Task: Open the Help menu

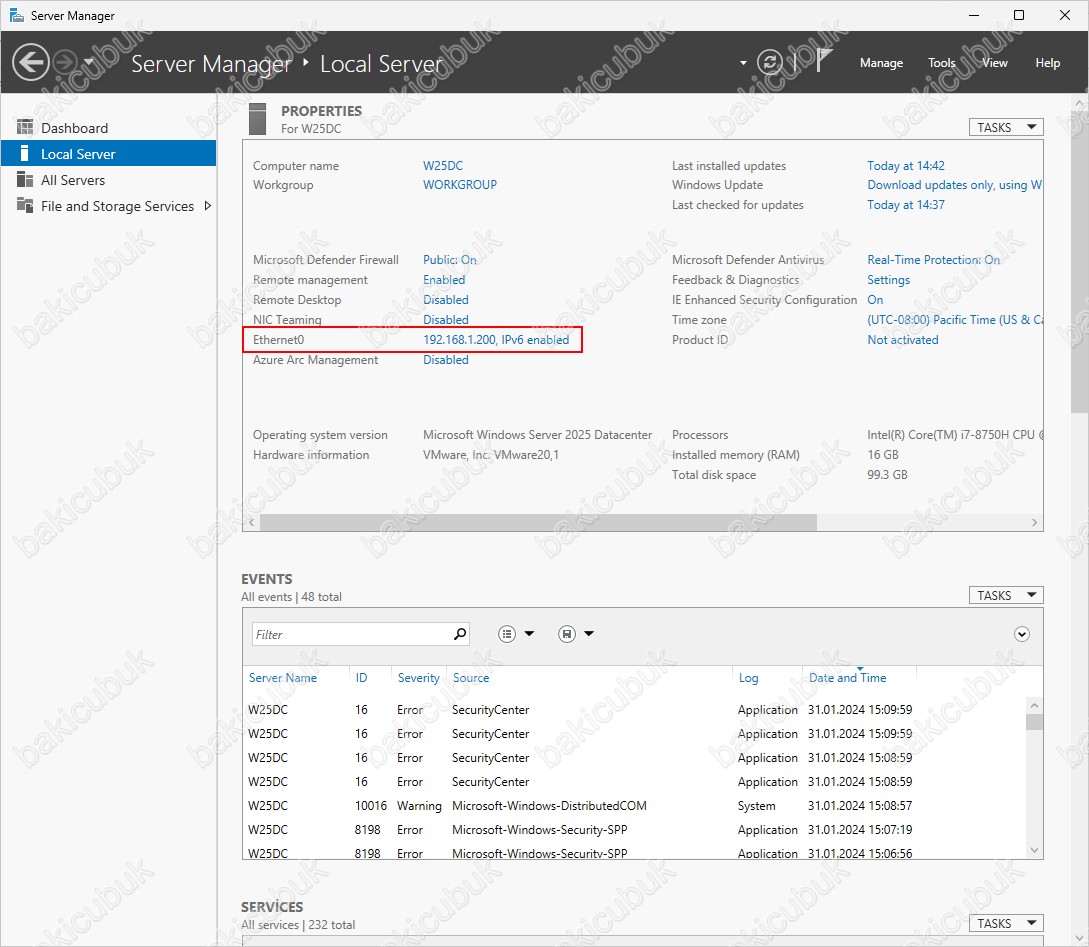Action: [1047, 62]
